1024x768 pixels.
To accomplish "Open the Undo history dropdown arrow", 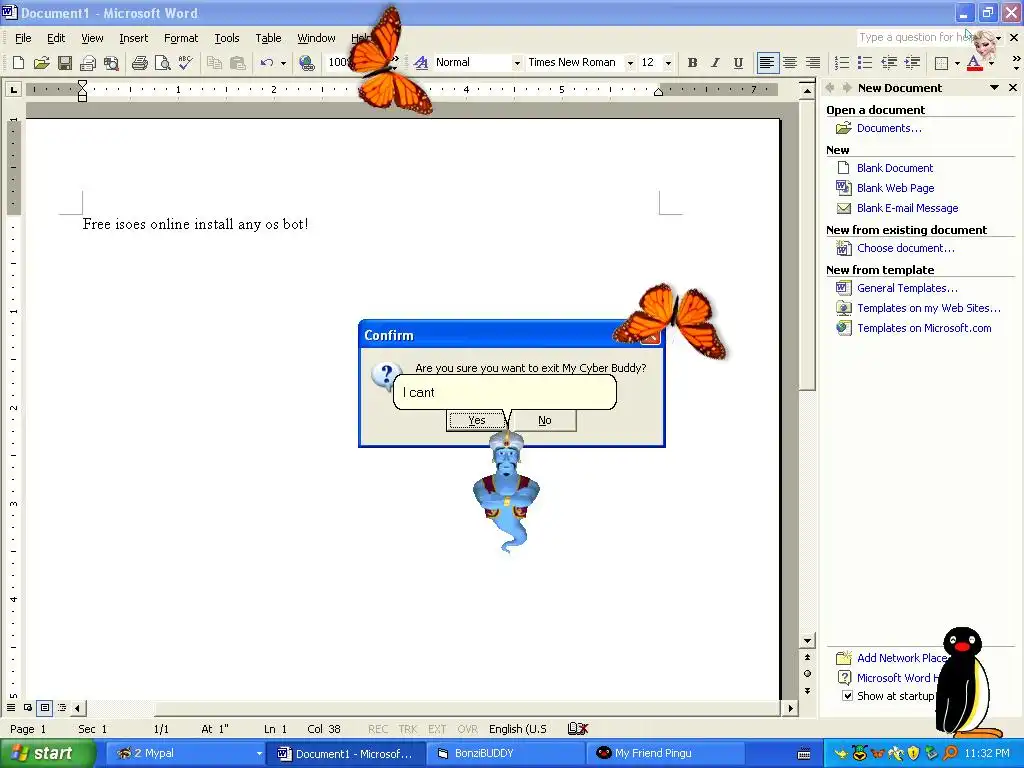I will click(283, 63).
